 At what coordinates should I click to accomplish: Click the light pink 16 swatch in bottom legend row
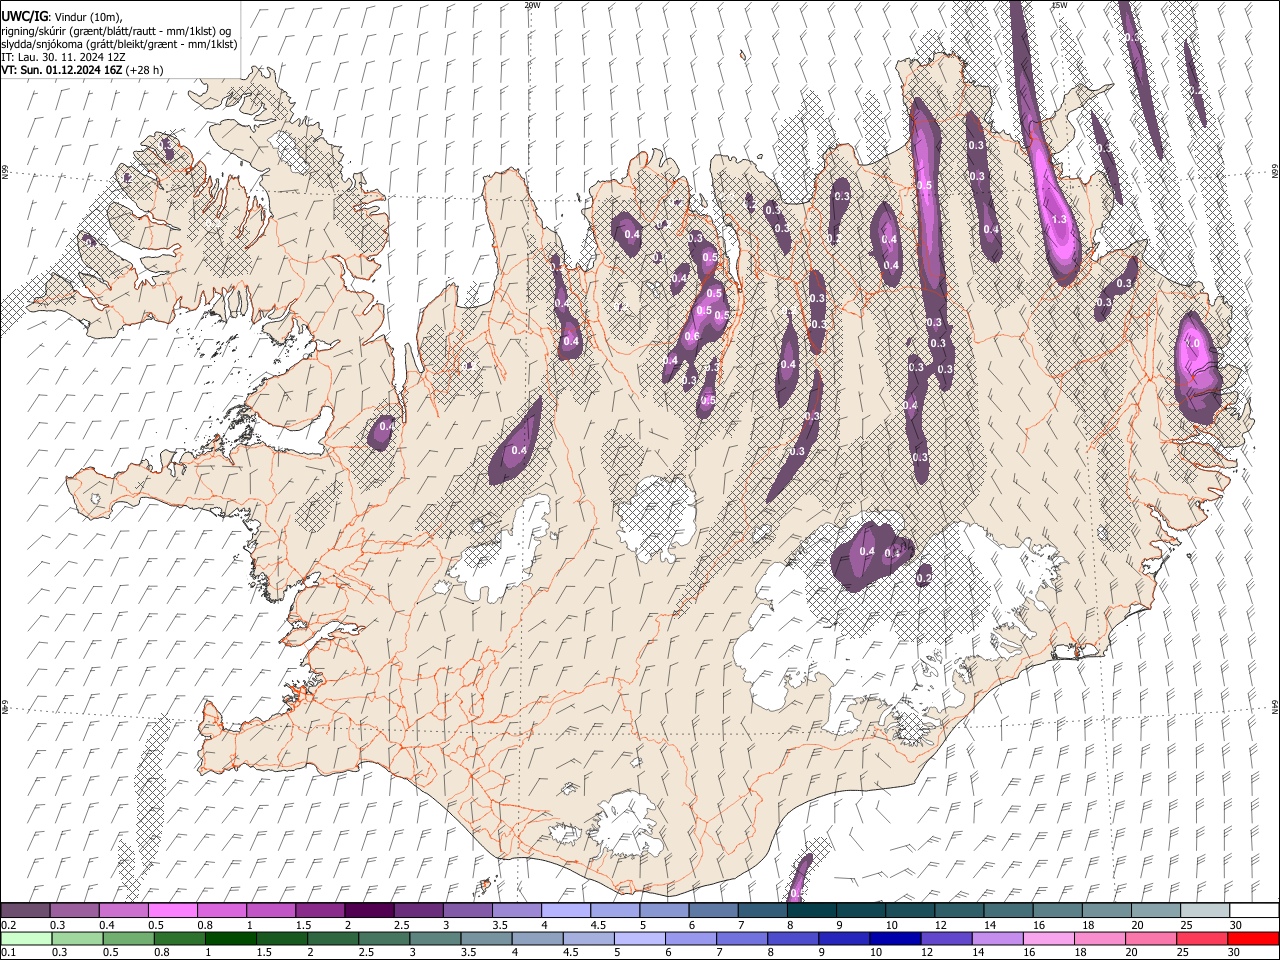1050,939
